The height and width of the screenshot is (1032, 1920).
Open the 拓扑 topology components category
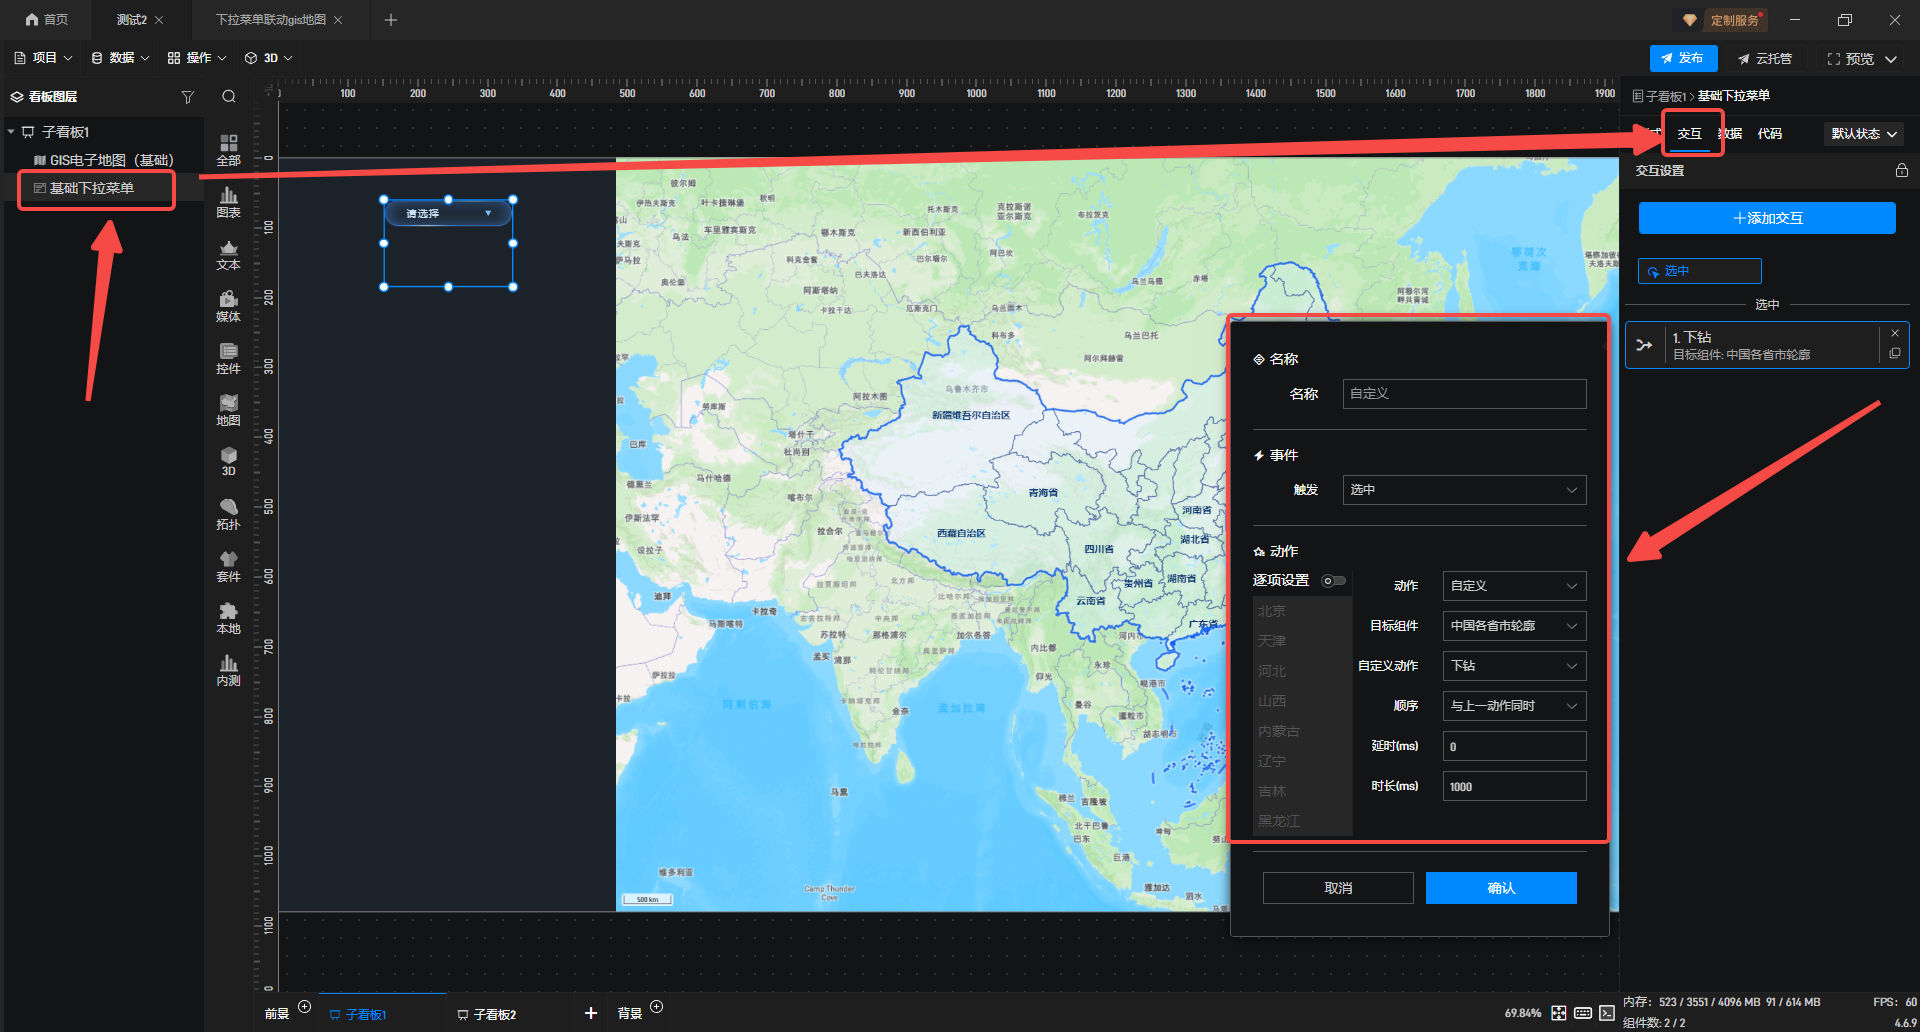tap(228, 514)
